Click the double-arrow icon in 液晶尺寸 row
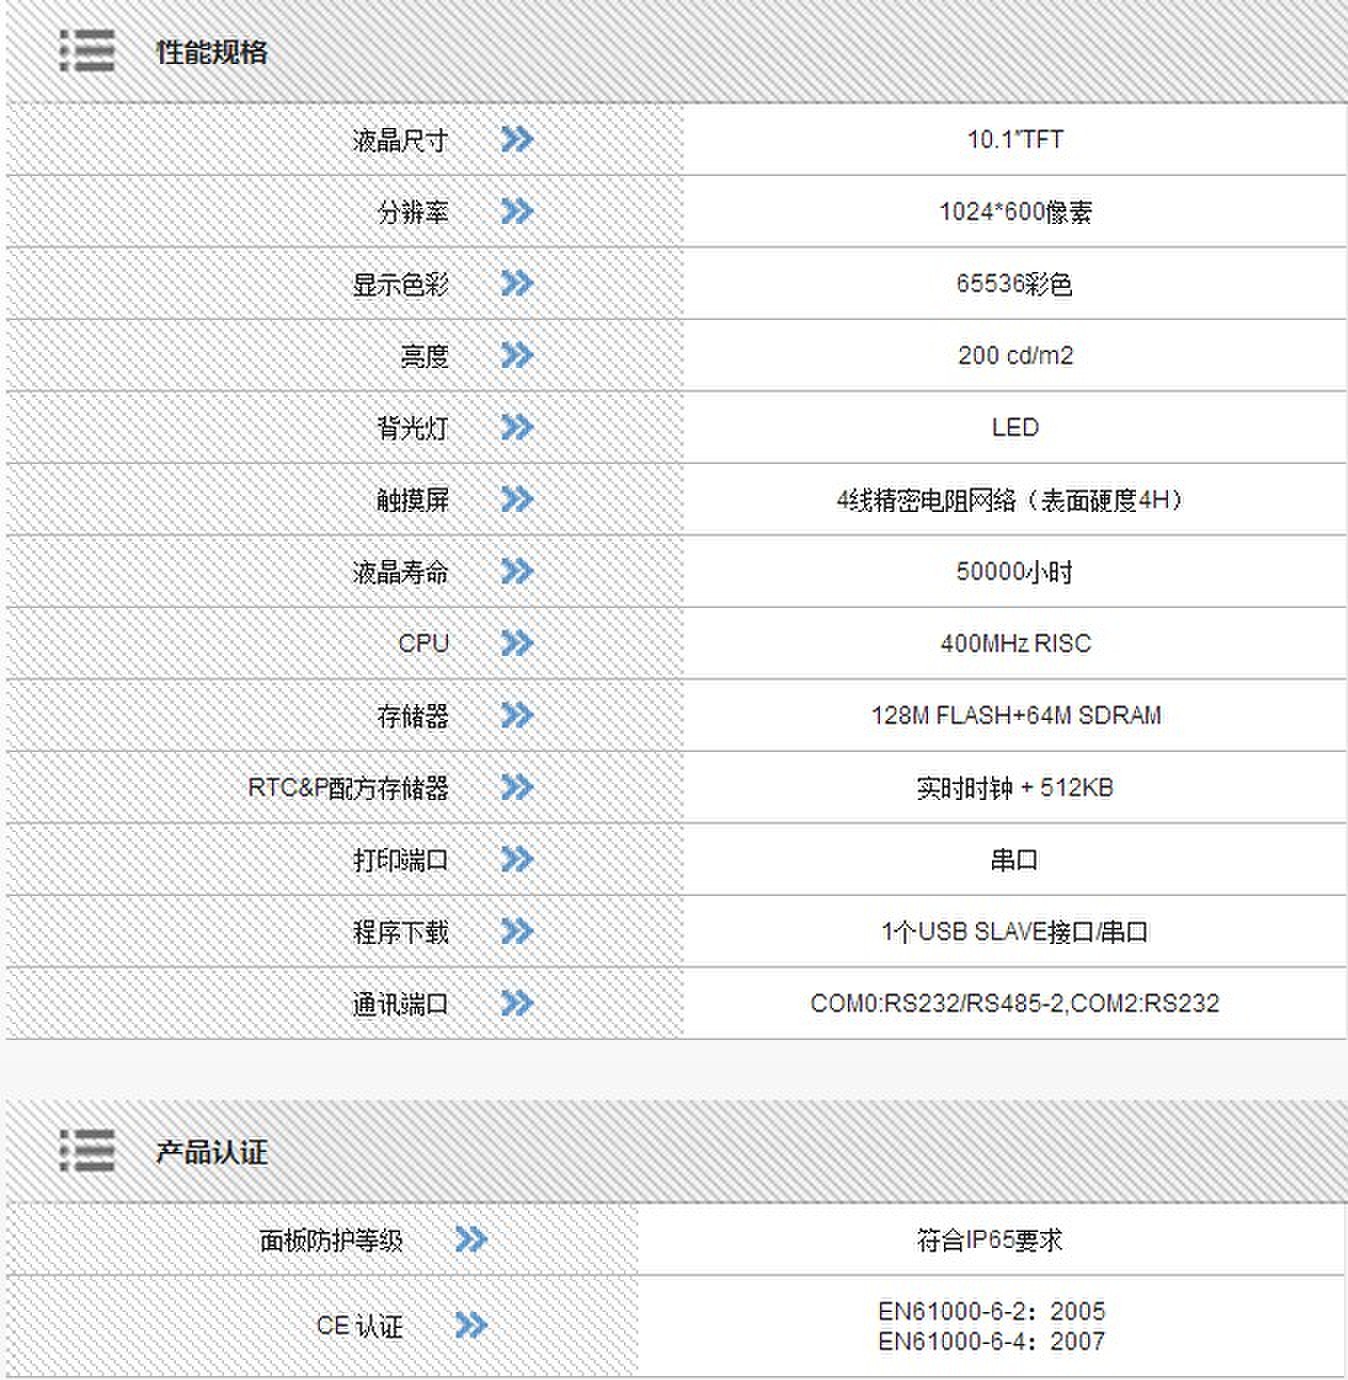 tap(517, 139)
